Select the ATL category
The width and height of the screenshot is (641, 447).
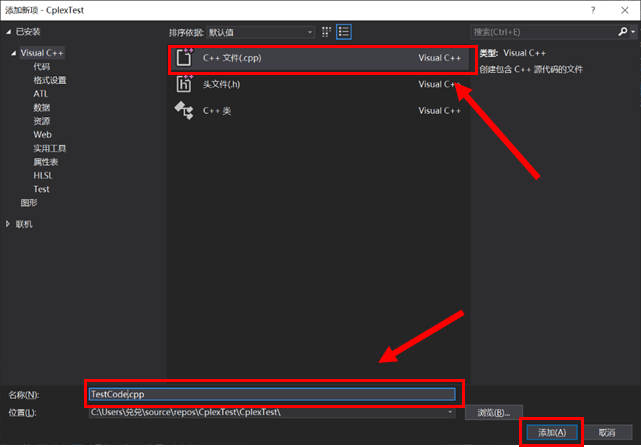click(40, 94)
